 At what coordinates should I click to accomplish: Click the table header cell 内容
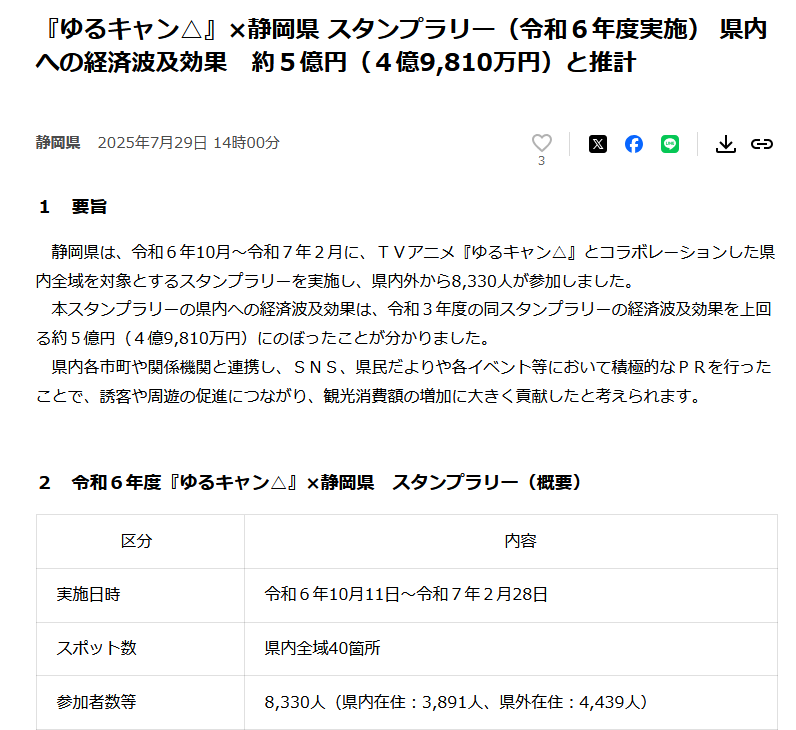point(511,541)
